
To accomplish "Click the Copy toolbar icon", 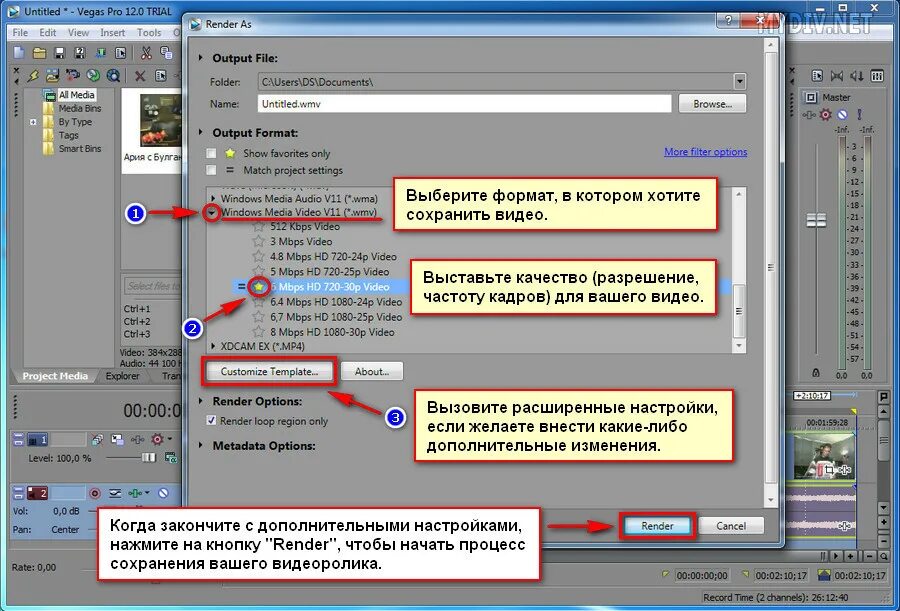I will [x=166, y=53].
